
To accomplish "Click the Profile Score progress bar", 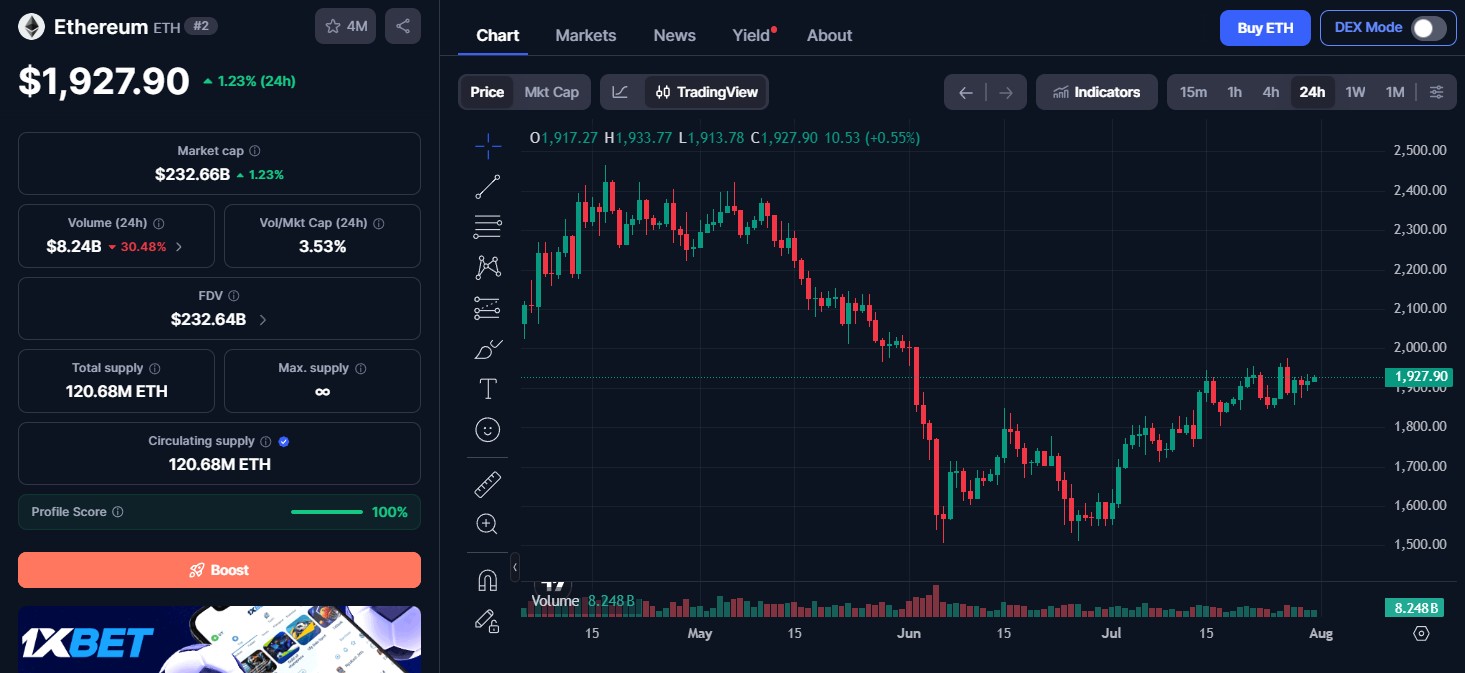I will [x=327, y=512].
